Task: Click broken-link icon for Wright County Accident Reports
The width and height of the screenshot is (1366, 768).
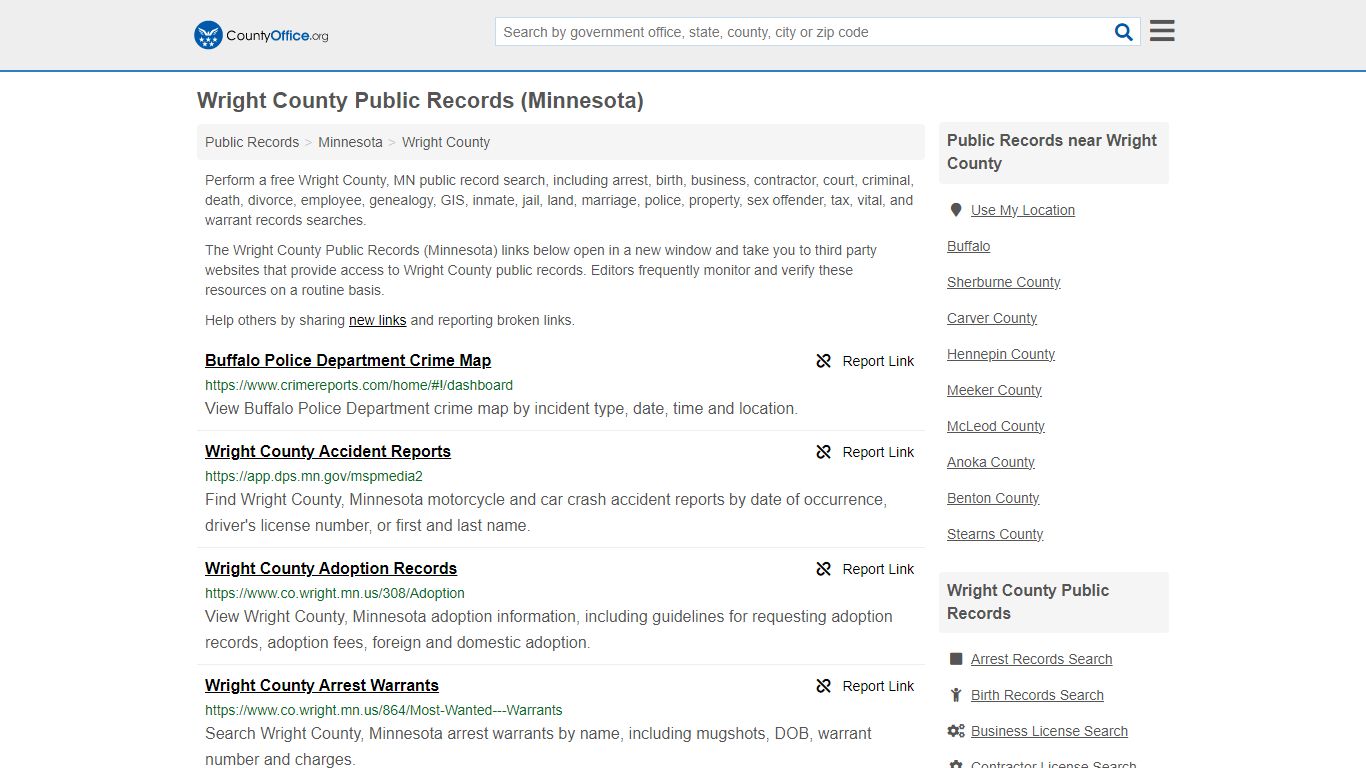Action: 824,452
